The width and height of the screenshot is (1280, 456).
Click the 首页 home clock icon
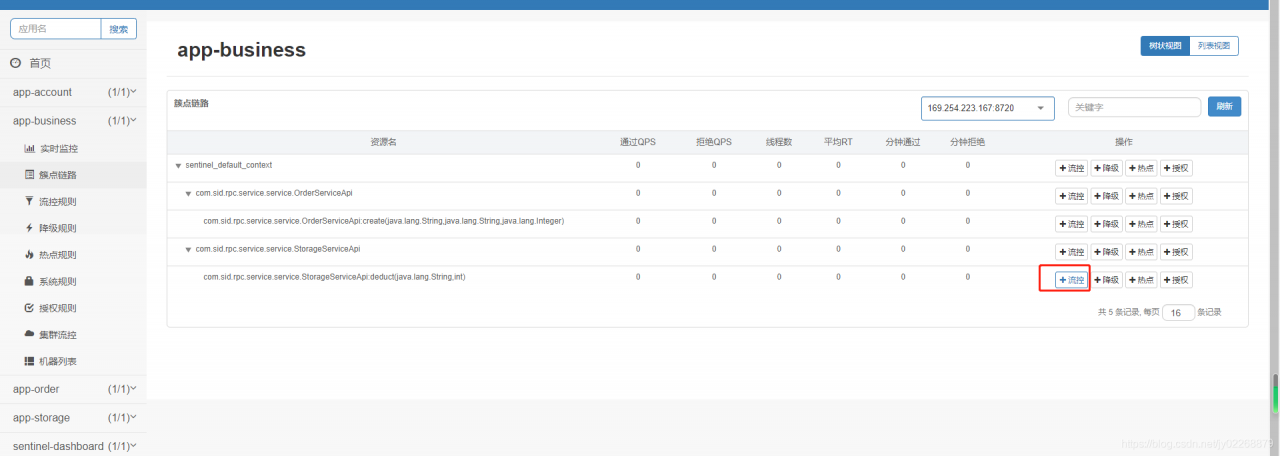click(16, 63)
